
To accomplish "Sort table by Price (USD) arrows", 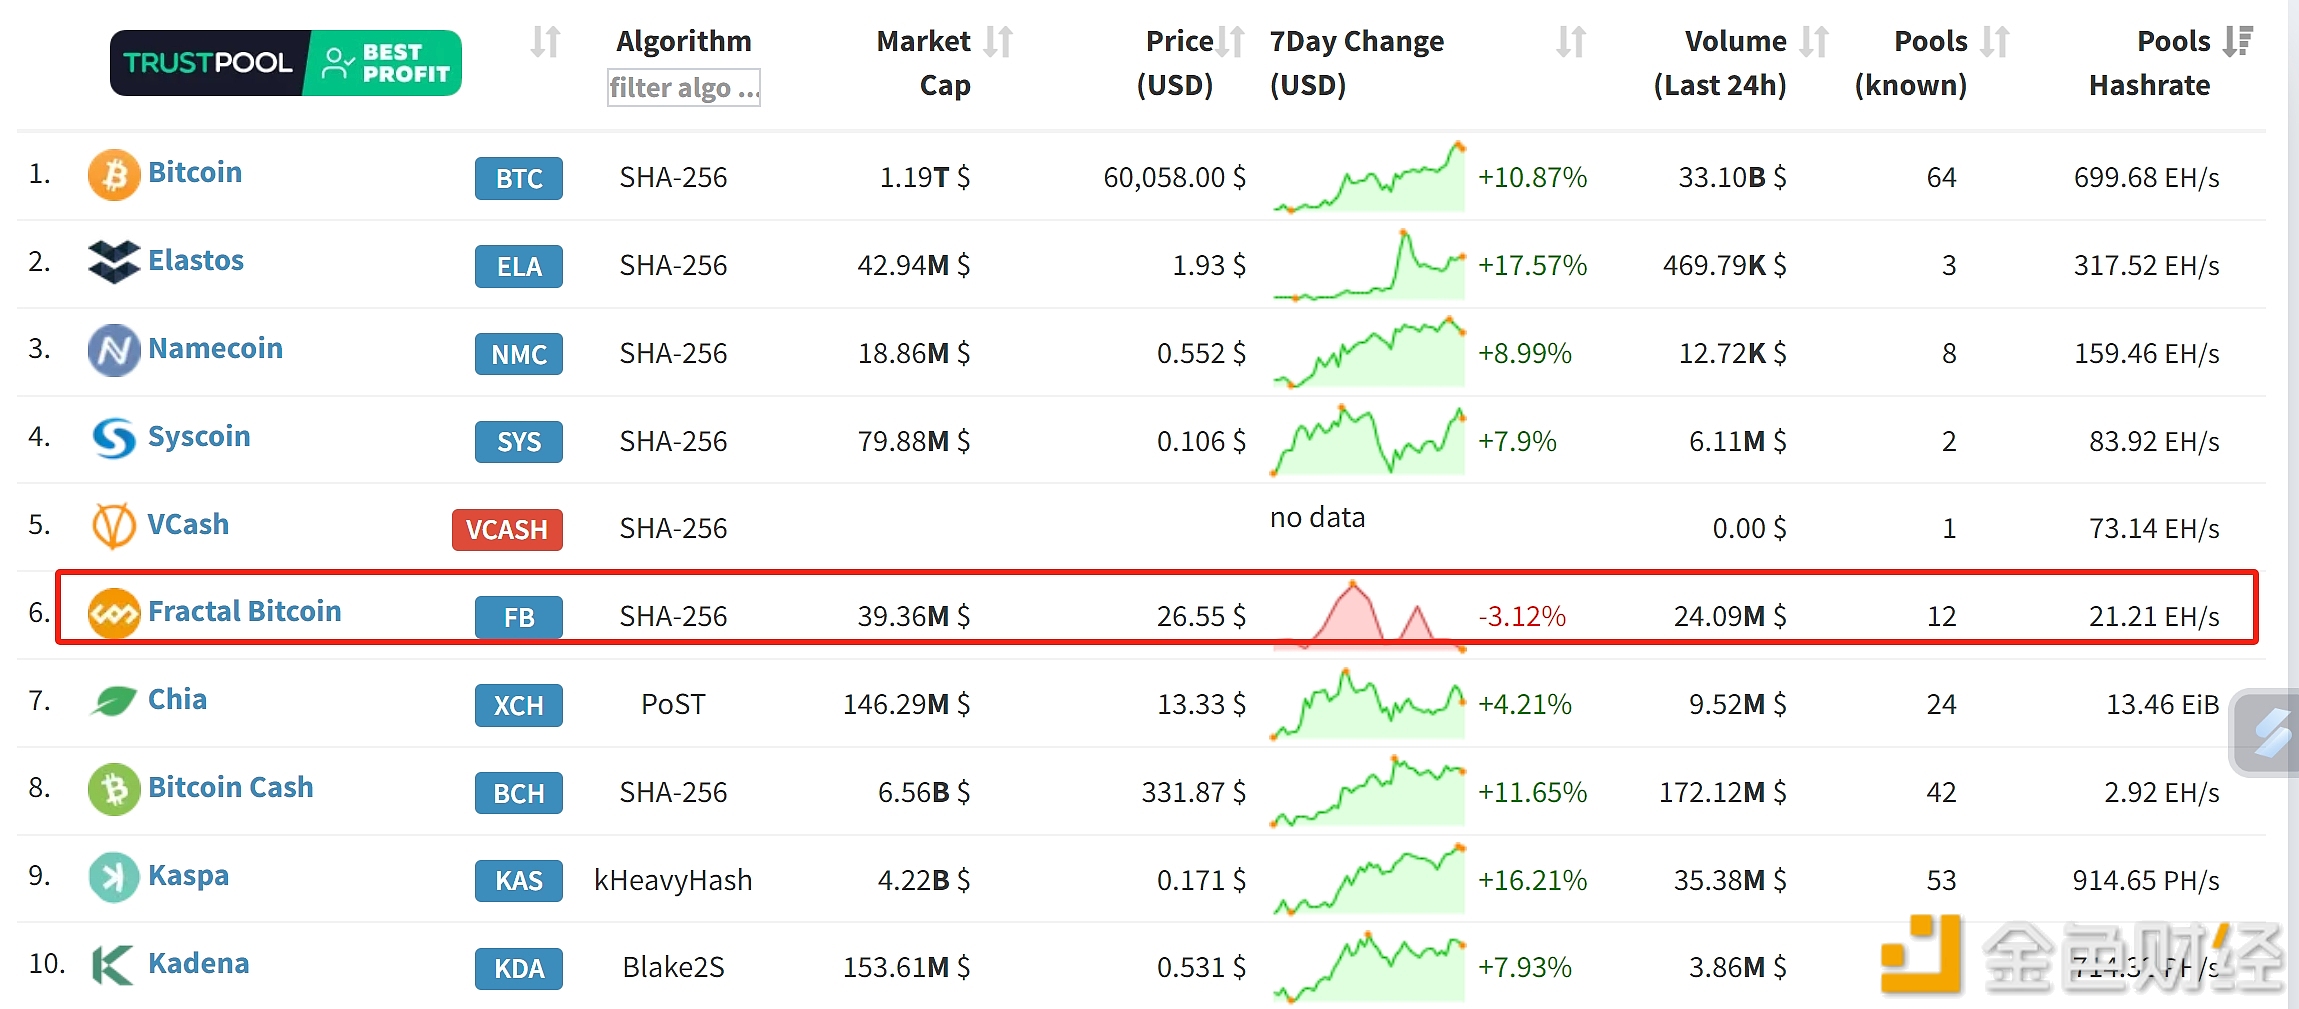I will pyautogui.click(x=1231, y=42).
